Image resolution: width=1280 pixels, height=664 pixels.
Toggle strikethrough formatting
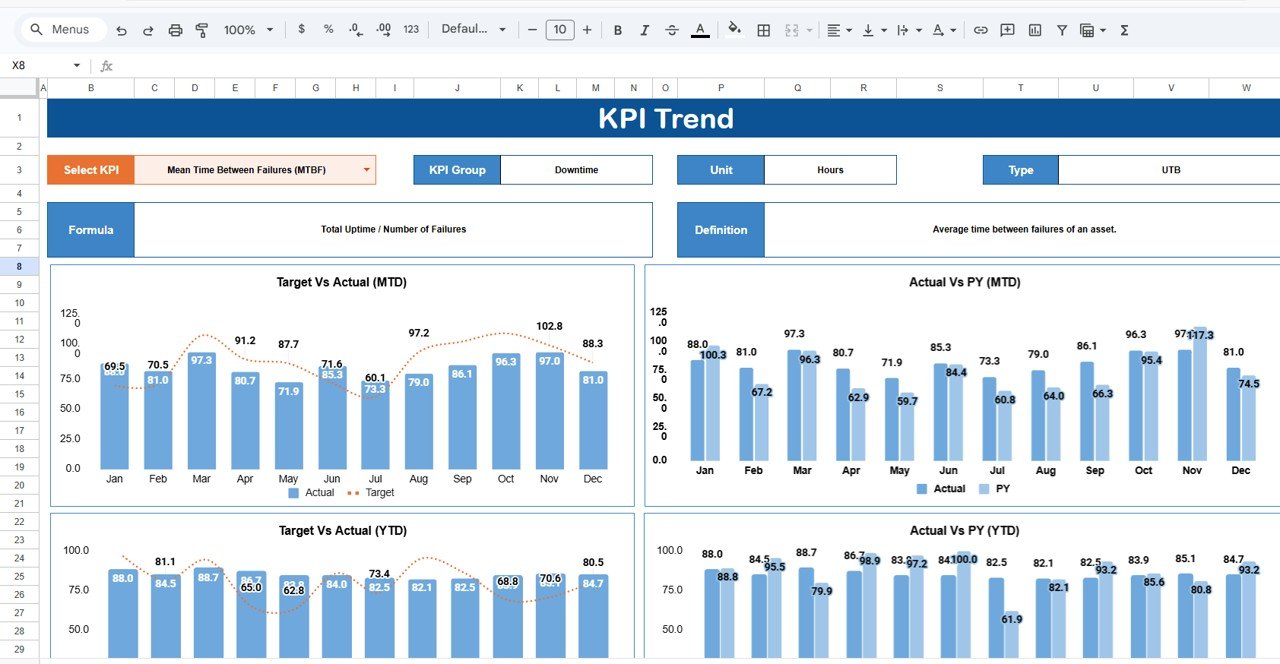click(672, 30)
